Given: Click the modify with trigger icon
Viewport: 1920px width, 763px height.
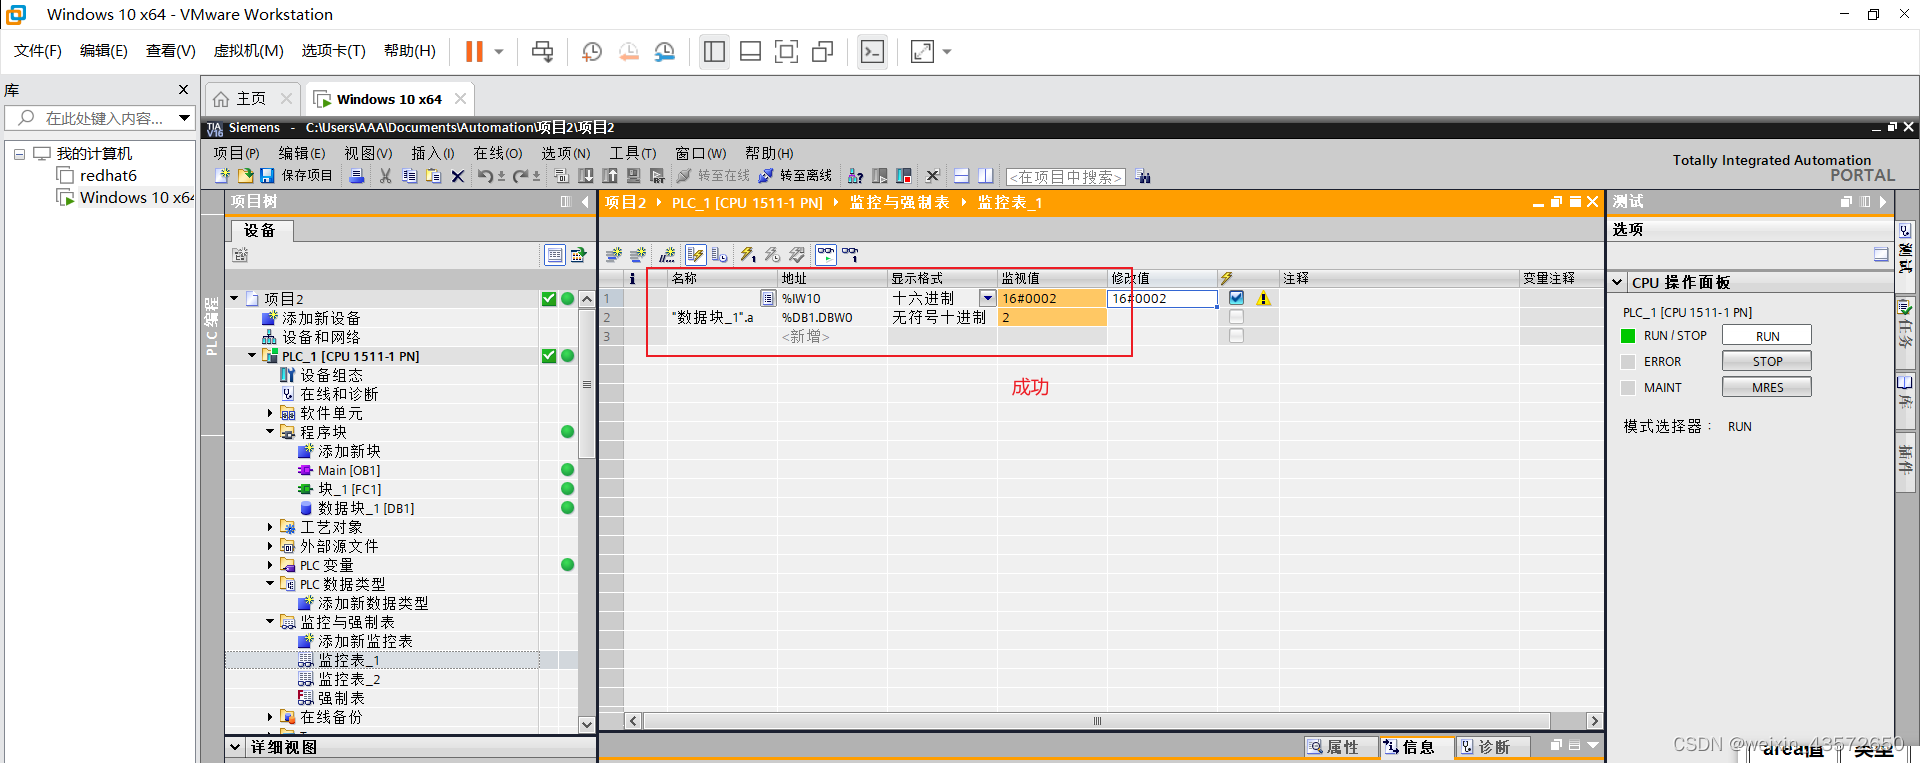Looking at the screenshot, I should point(772,255).
